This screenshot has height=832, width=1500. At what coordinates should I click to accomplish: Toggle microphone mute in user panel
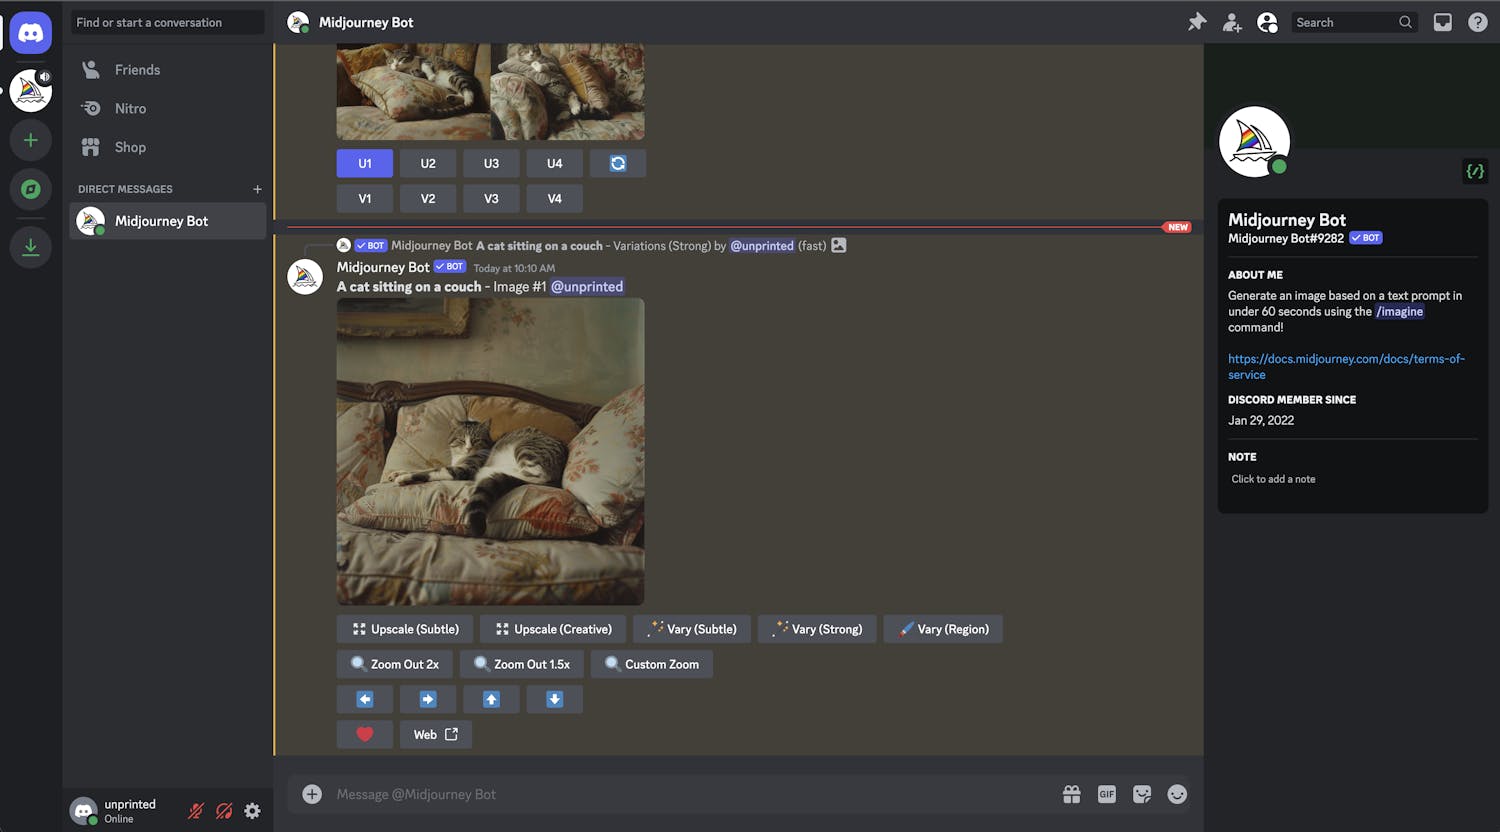(196, 811)
